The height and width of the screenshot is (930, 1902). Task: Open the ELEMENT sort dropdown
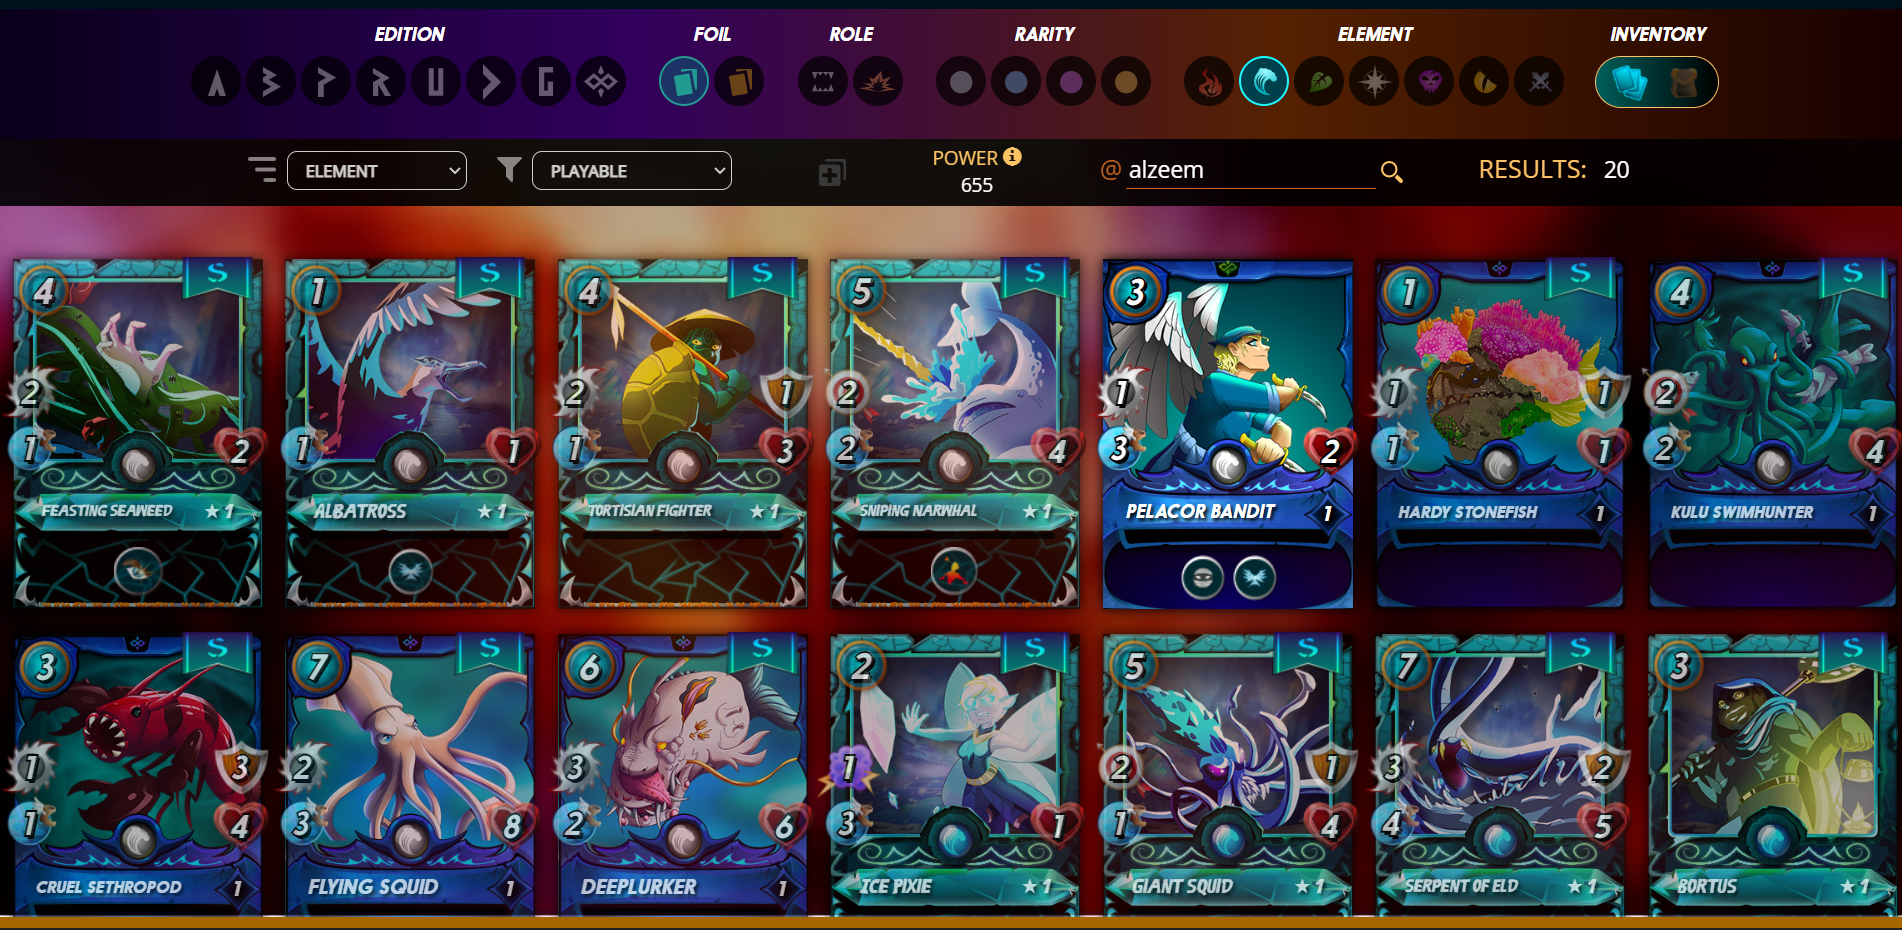click(x=377, y=170)
